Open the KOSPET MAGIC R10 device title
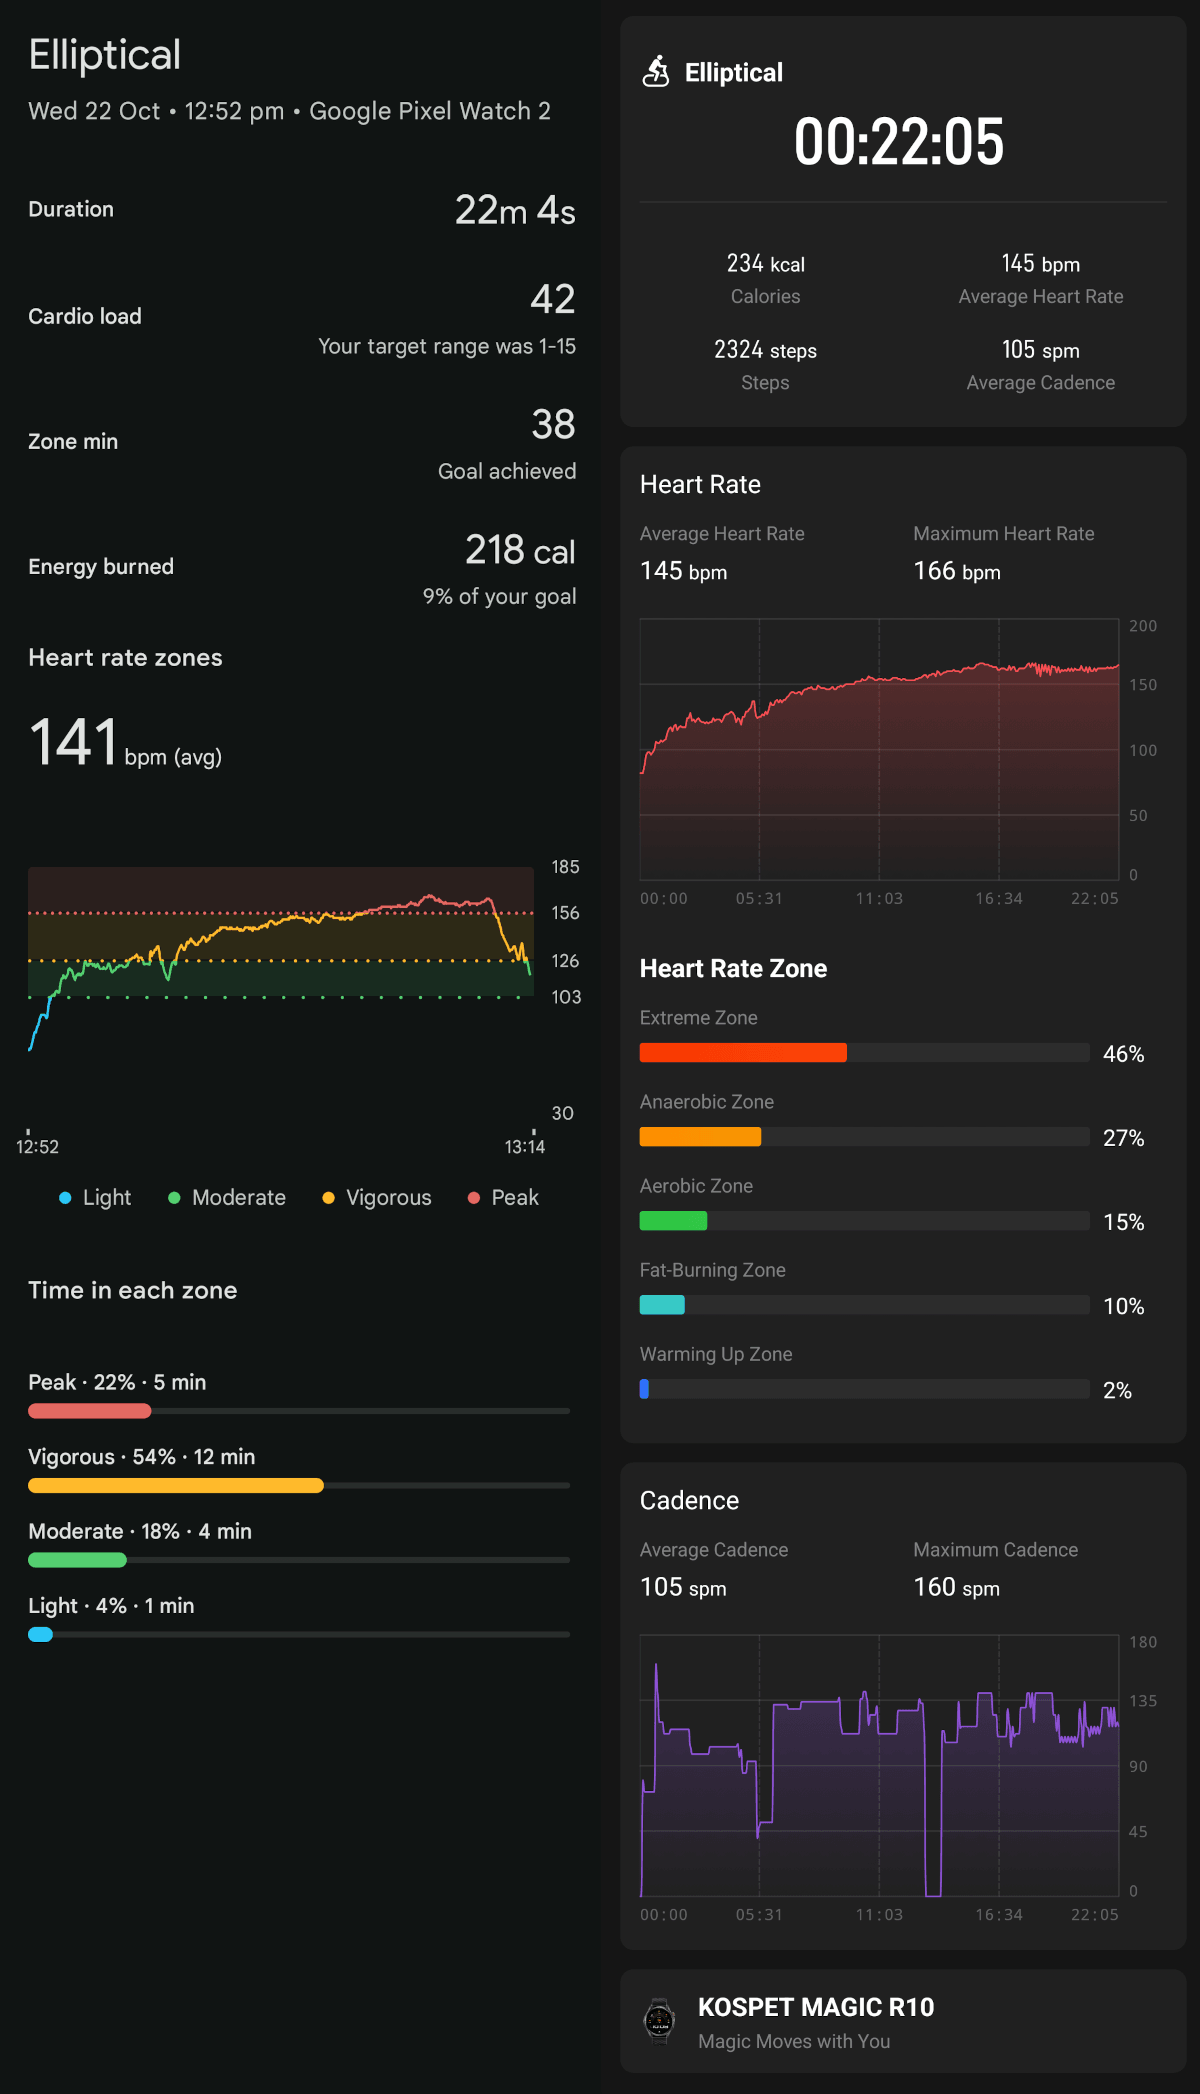 (816, 2007)
